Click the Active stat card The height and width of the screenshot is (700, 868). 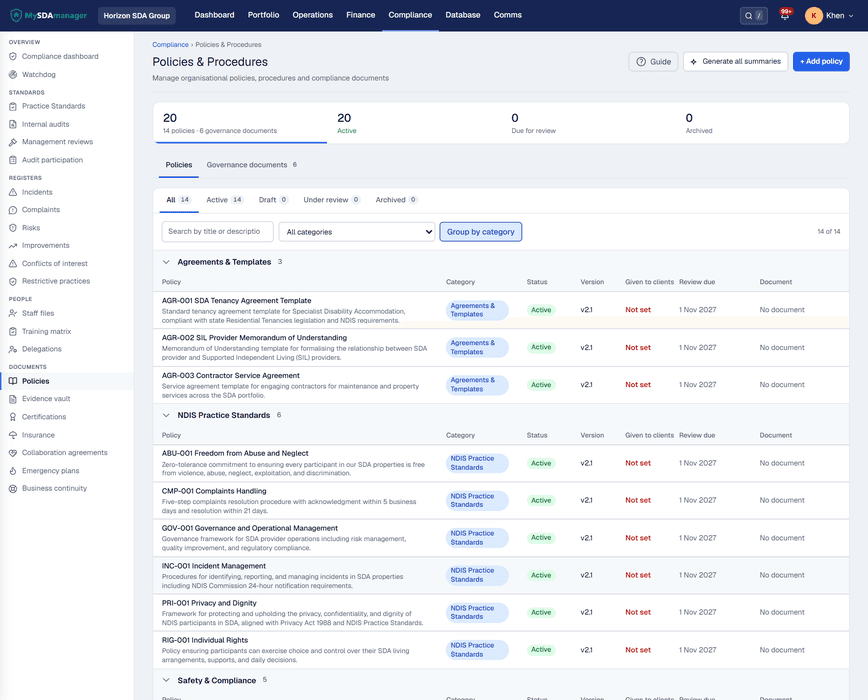click(414, 123)
